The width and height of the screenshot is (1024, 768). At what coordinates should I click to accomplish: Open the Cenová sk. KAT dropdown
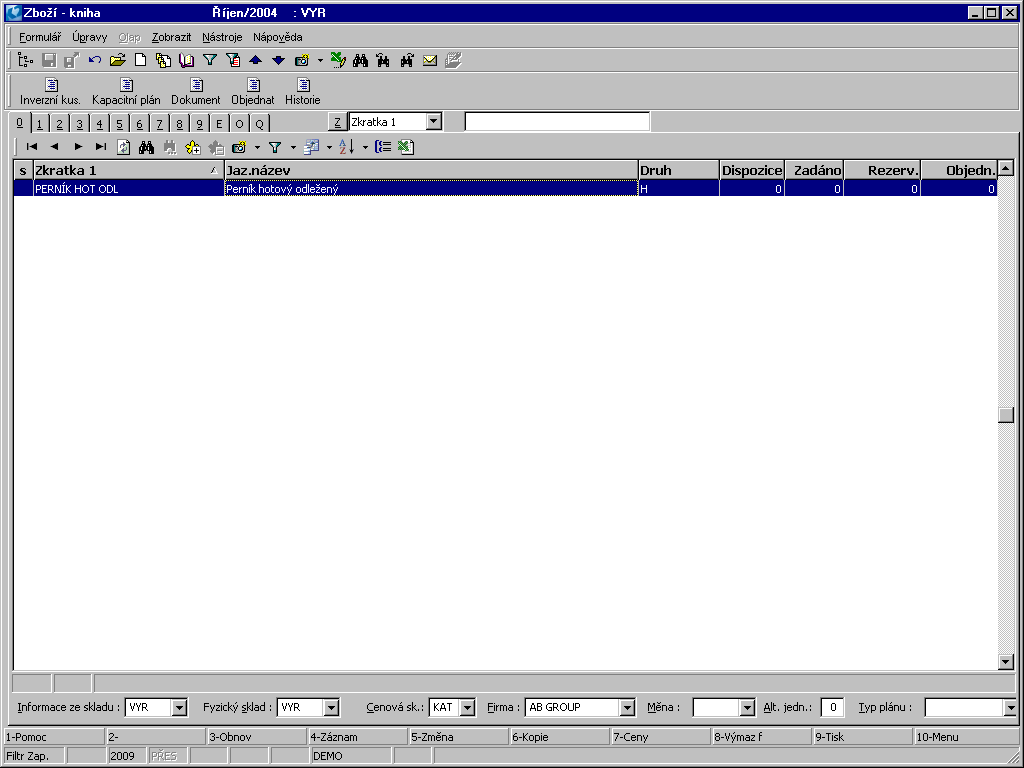coord(468,707)
